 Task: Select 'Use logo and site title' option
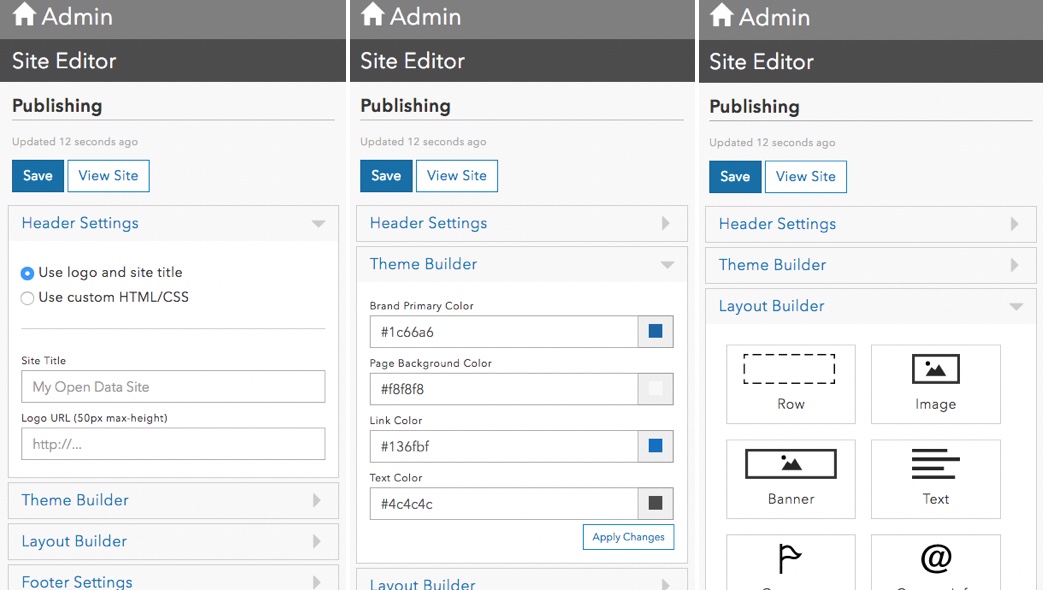[x=28, y=273]
